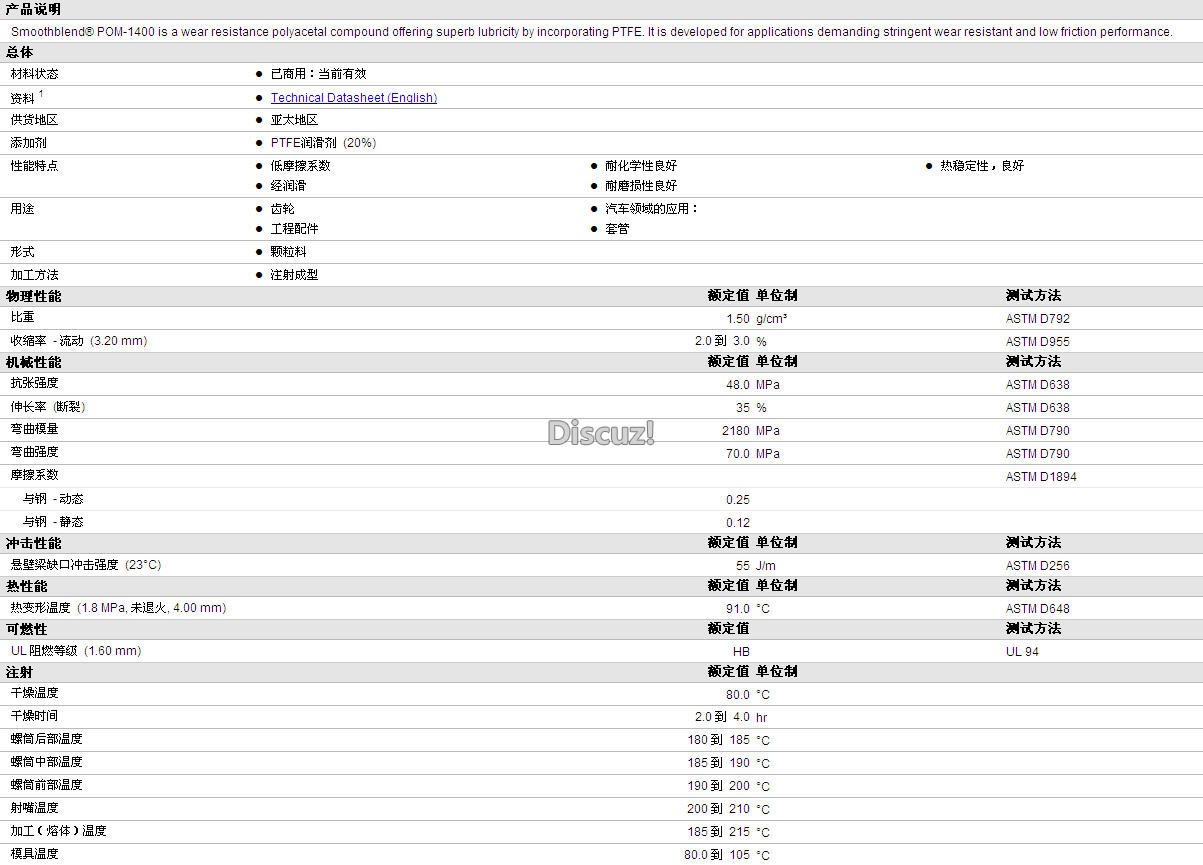1203x865 pixels.
Task: Click the 颗粒料 form value
Action: click(288, 252)
